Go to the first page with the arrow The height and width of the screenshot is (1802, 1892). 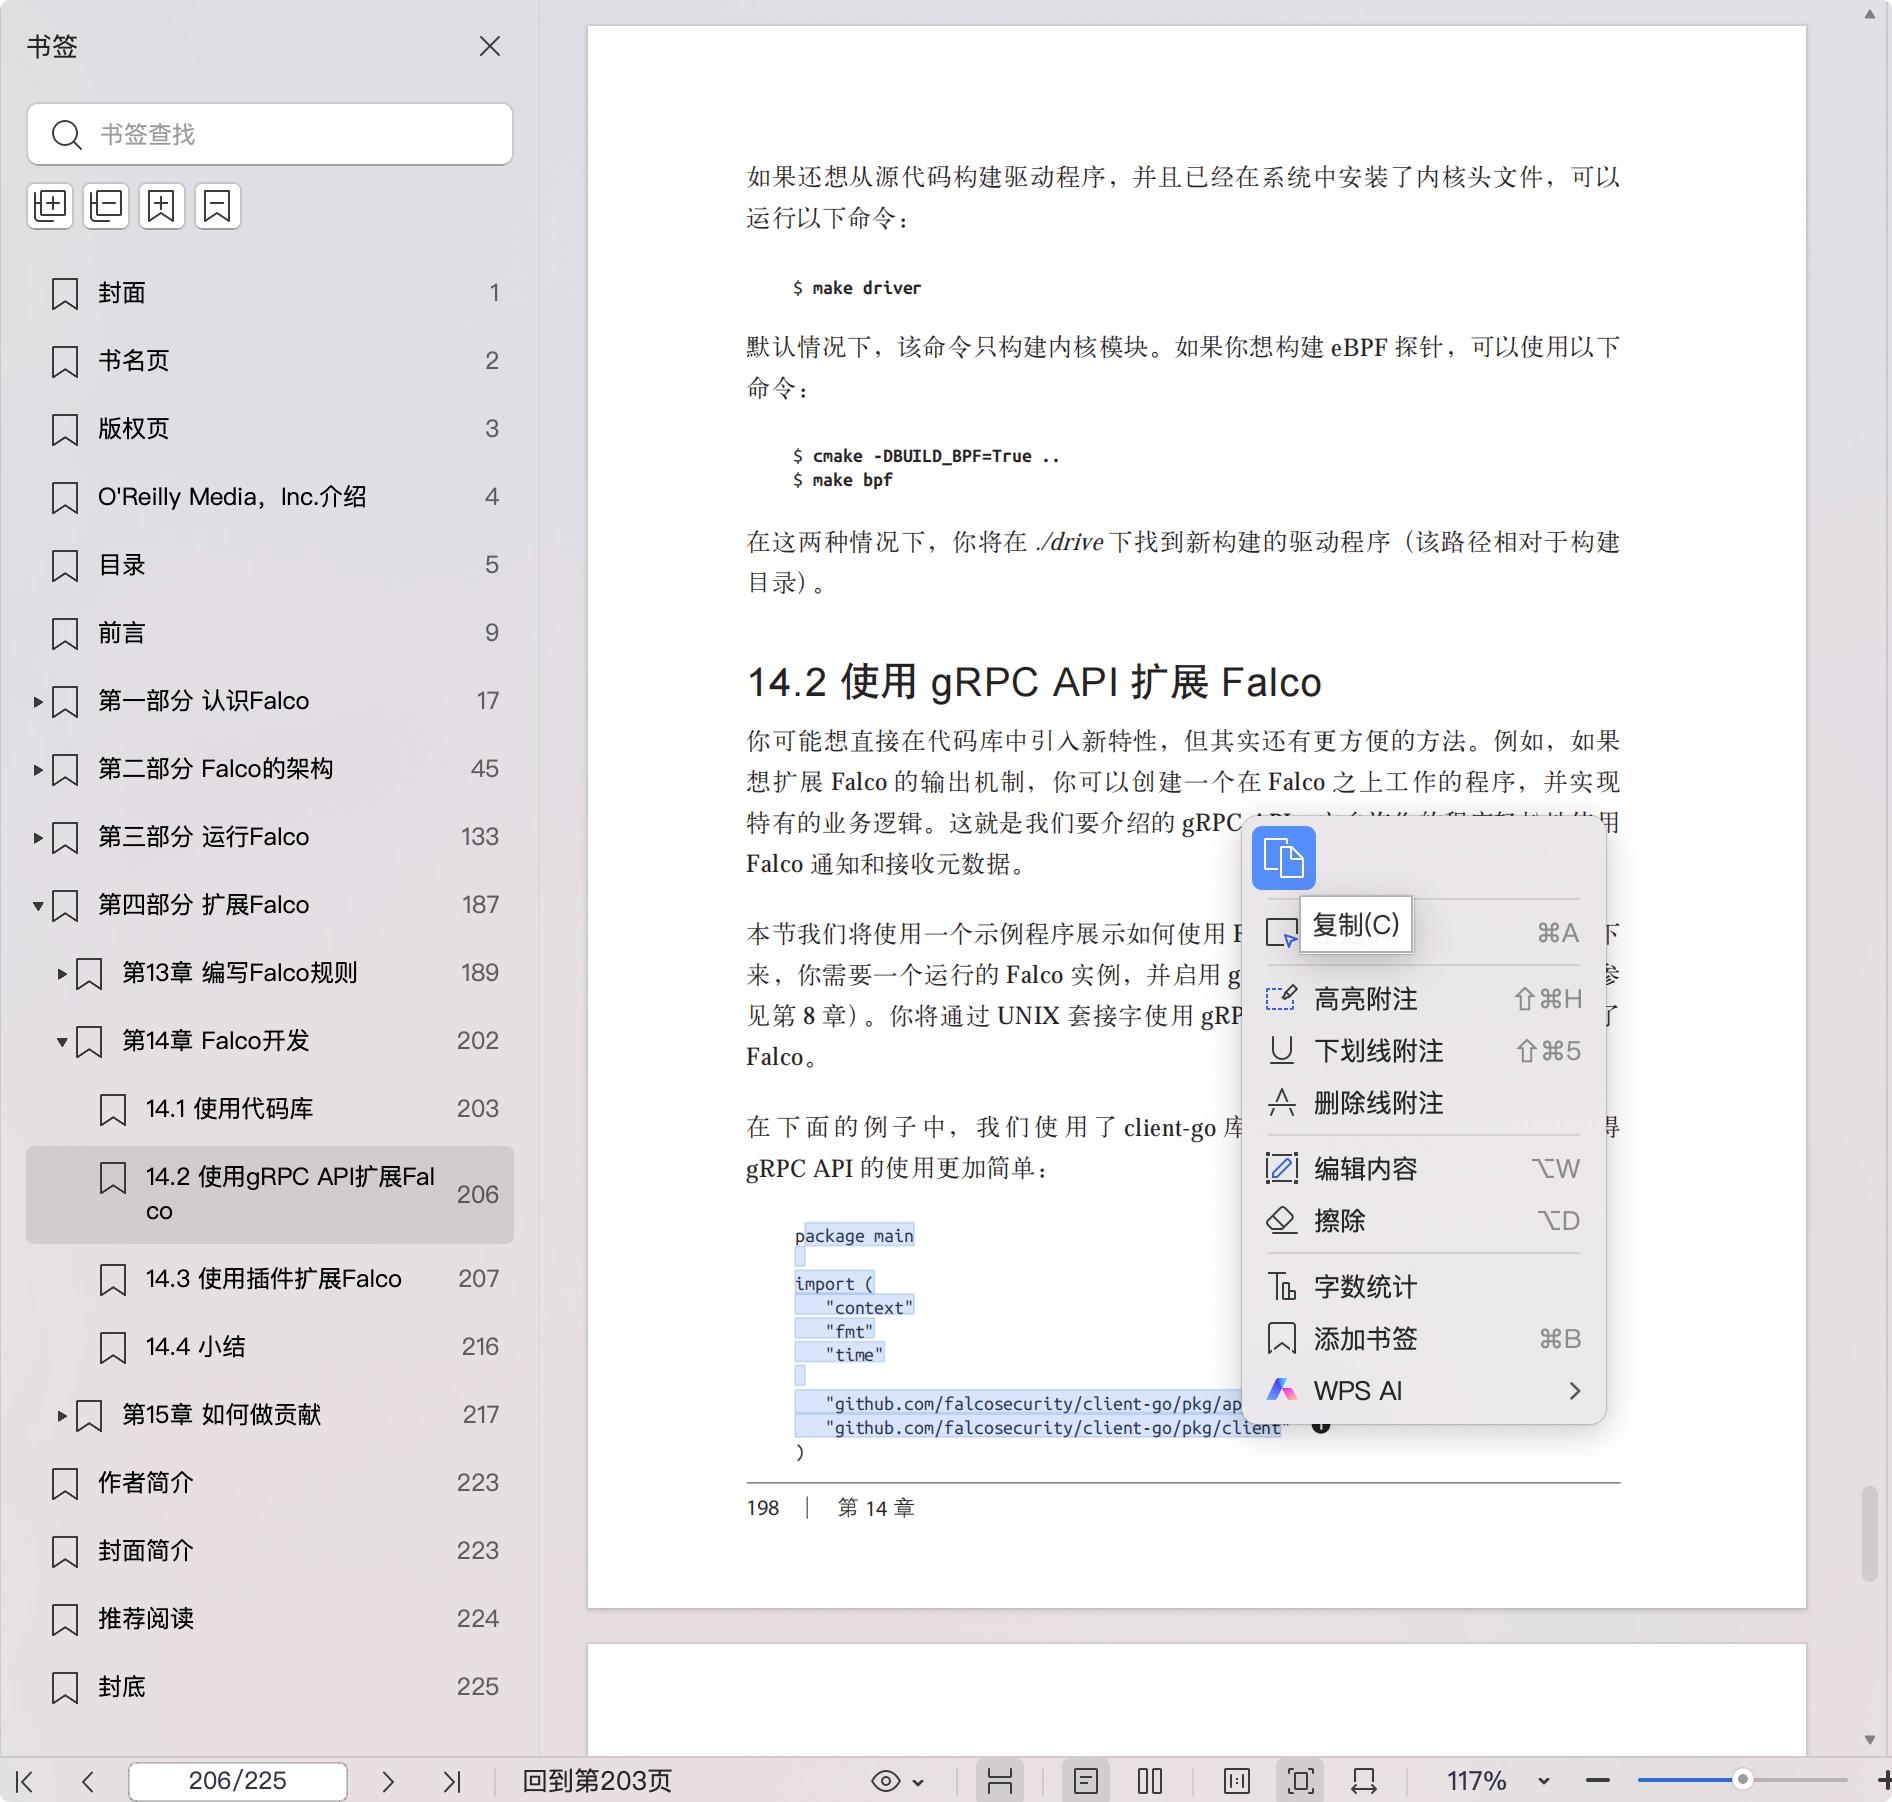click(x=25, y=1781)
